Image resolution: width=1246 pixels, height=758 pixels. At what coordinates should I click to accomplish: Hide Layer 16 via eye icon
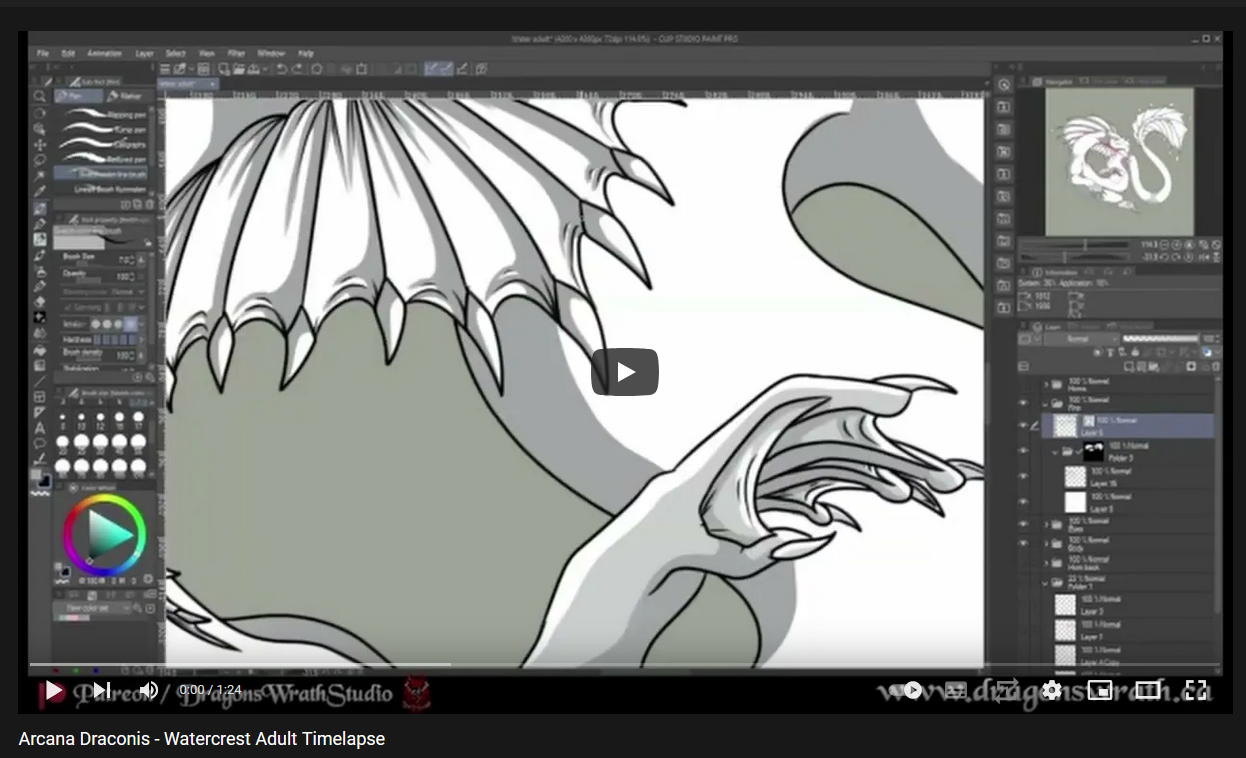[1023, 476]
